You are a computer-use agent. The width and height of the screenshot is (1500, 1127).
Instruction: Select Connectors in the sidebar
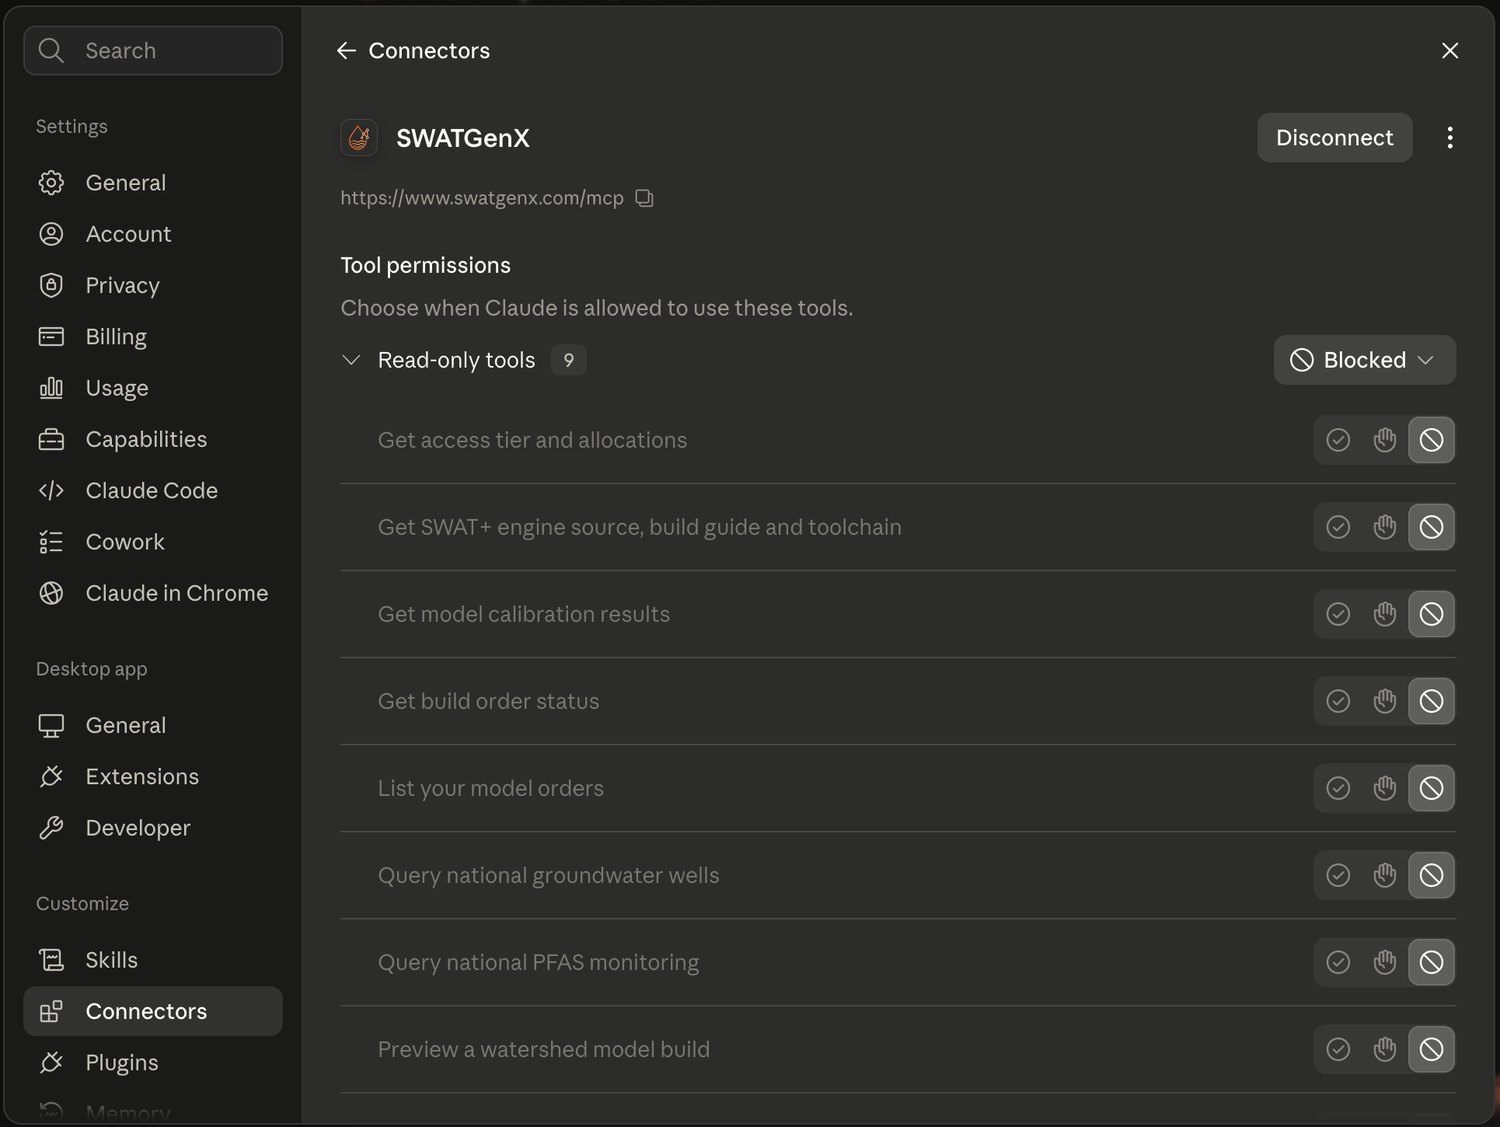point(153,1011)
